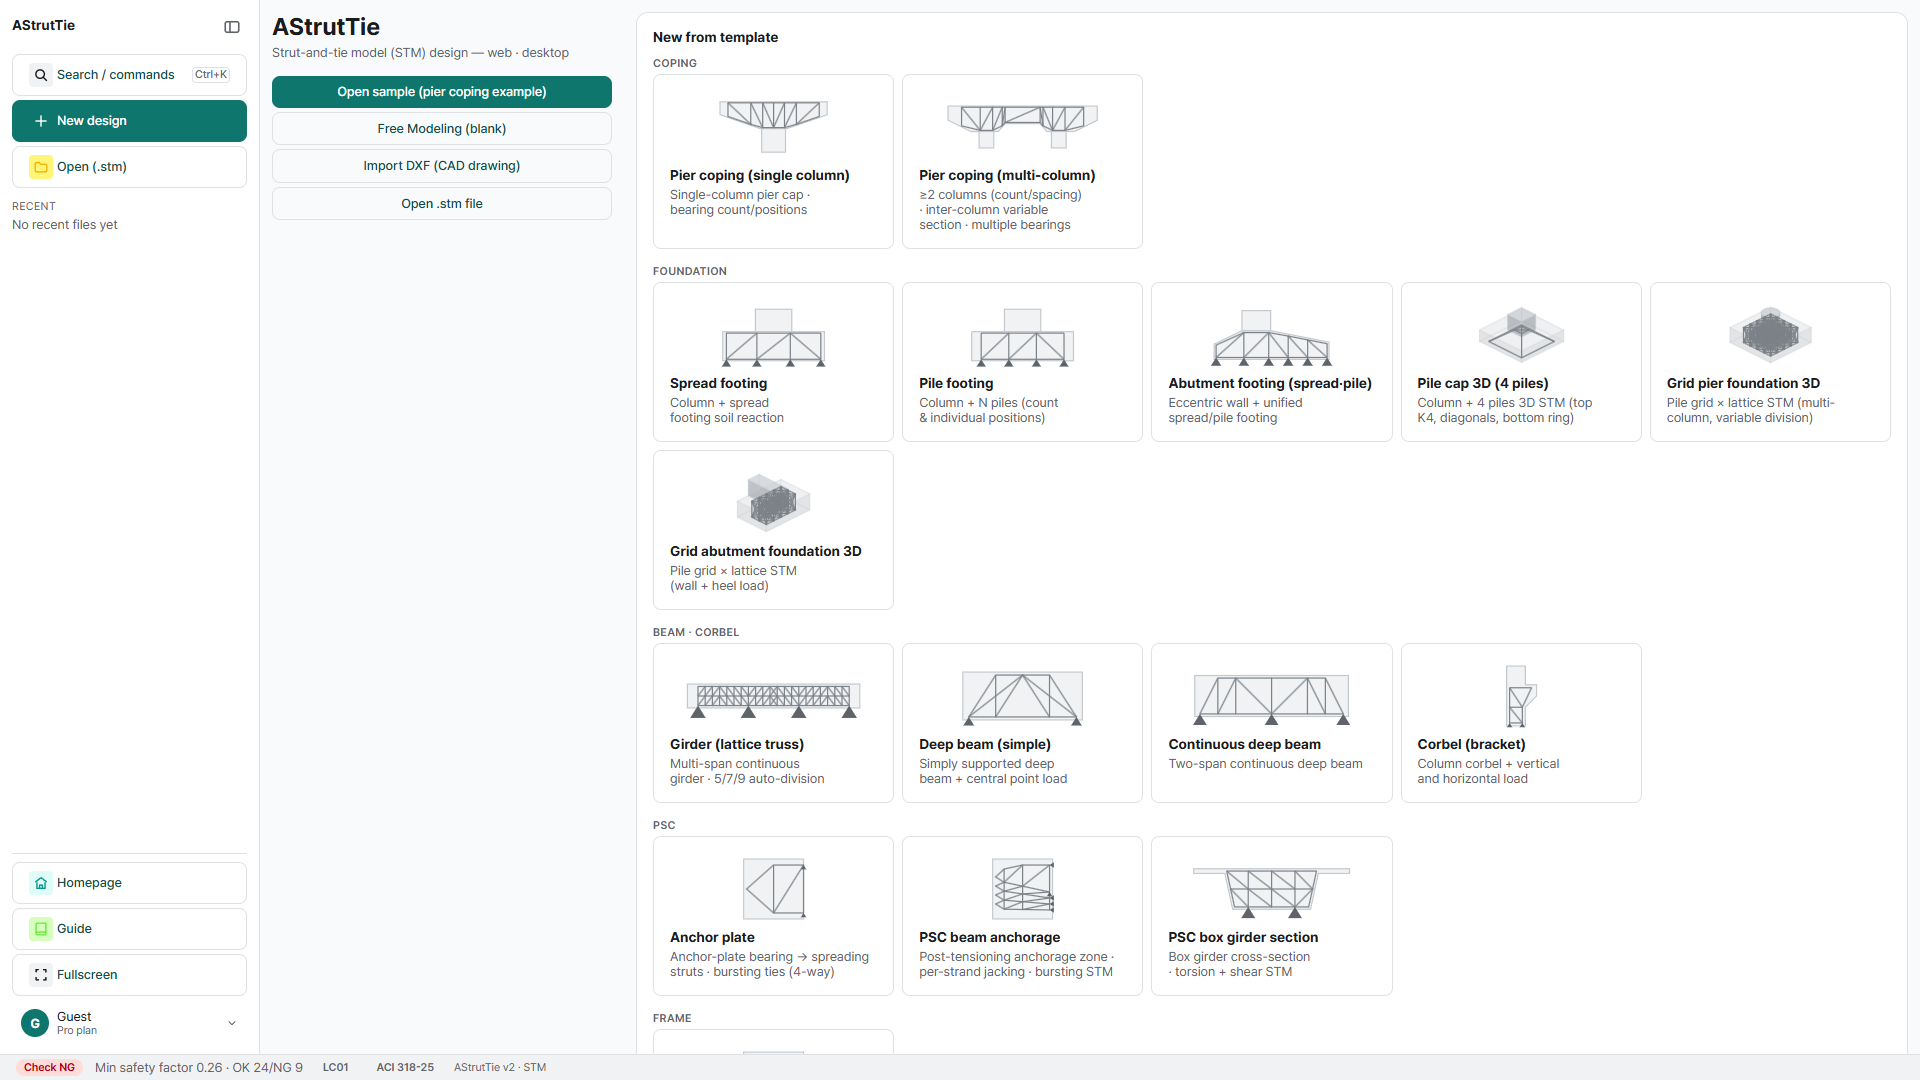Click Pile cap 3D (4 piles) title
Viewport: 1920px width, 1080px height.
click(x=1483, y=384)
